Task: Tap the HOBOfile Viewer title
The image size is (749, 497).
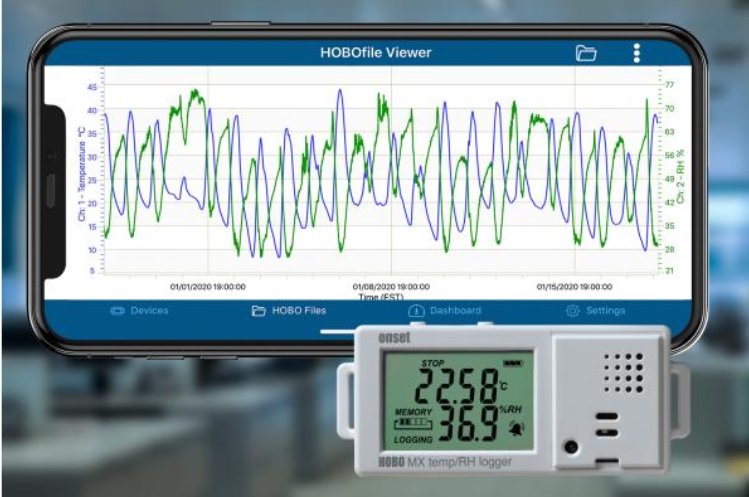Action: tap(376, 53)
